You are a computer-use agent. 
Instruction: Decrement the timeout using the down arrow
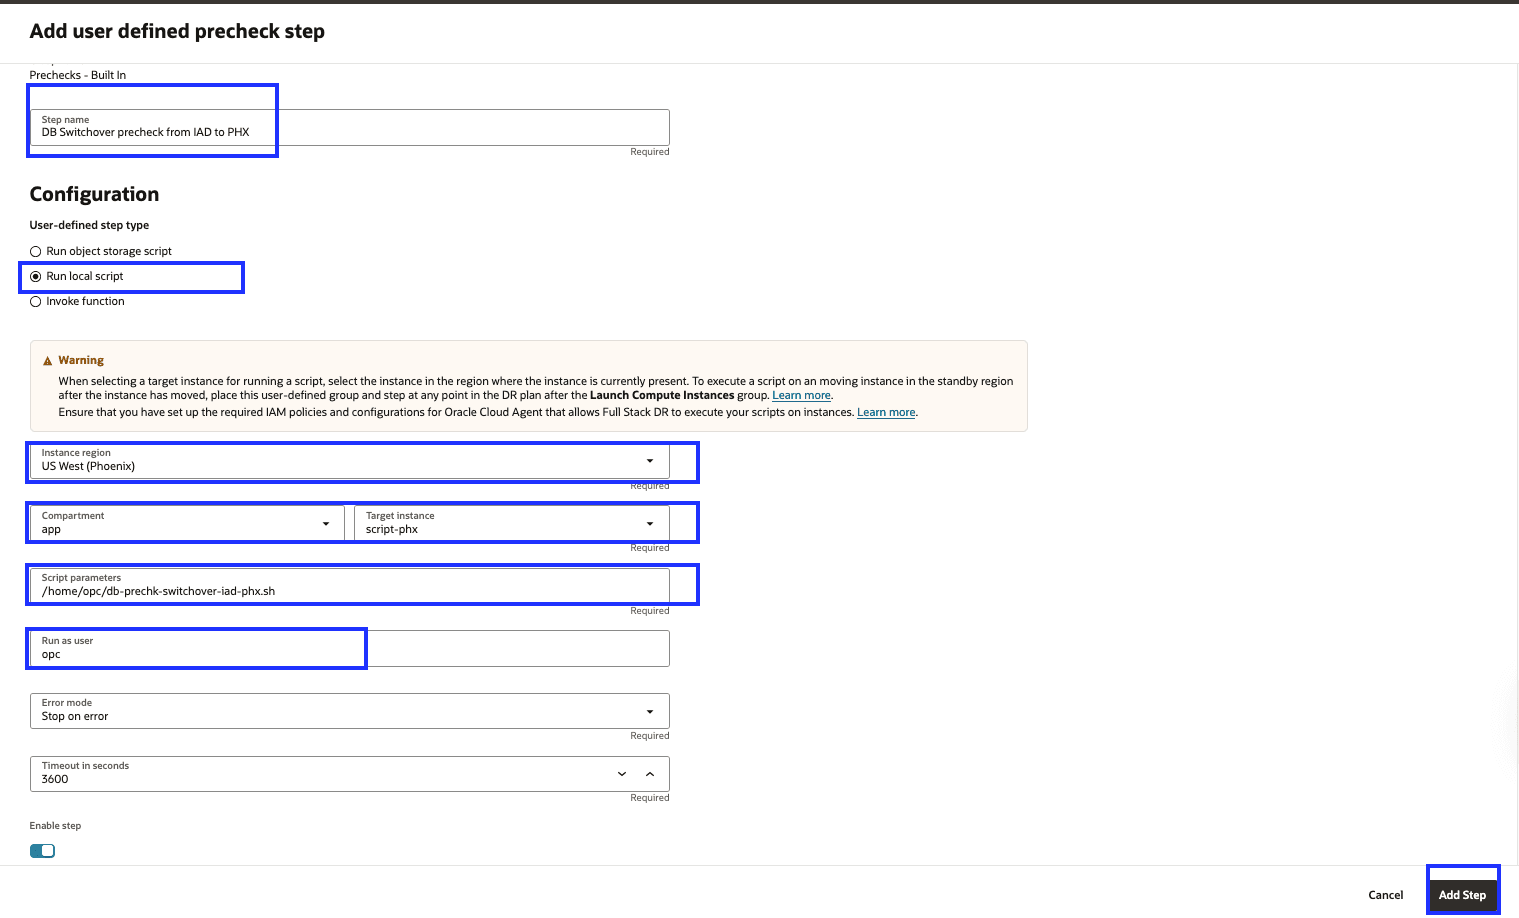point(621,773)
